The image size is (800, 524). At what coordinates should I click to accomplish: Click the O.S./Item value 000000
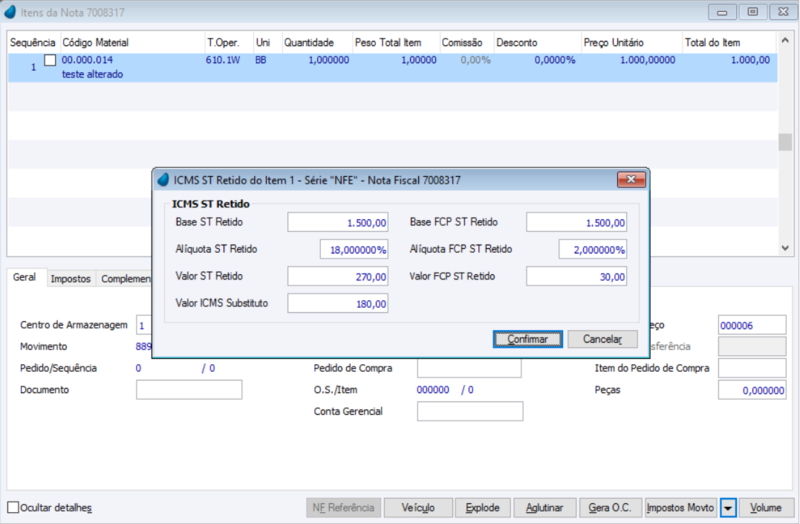(433, 390)
